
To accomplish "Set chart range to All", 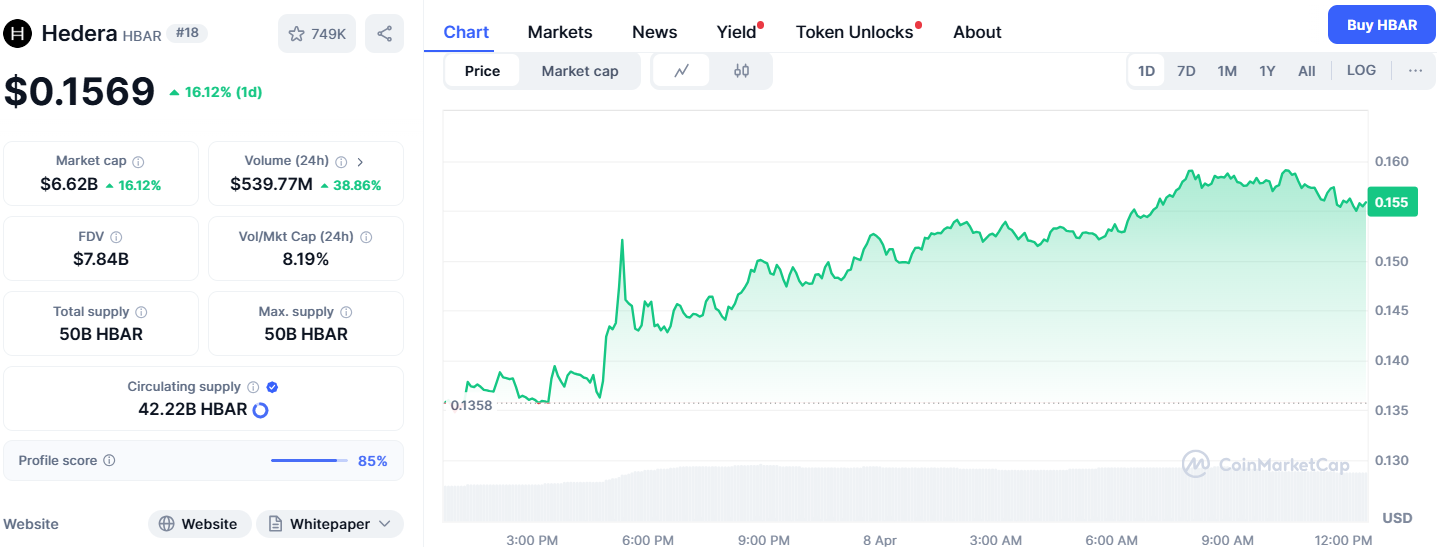I will [x=1307, y=71].
